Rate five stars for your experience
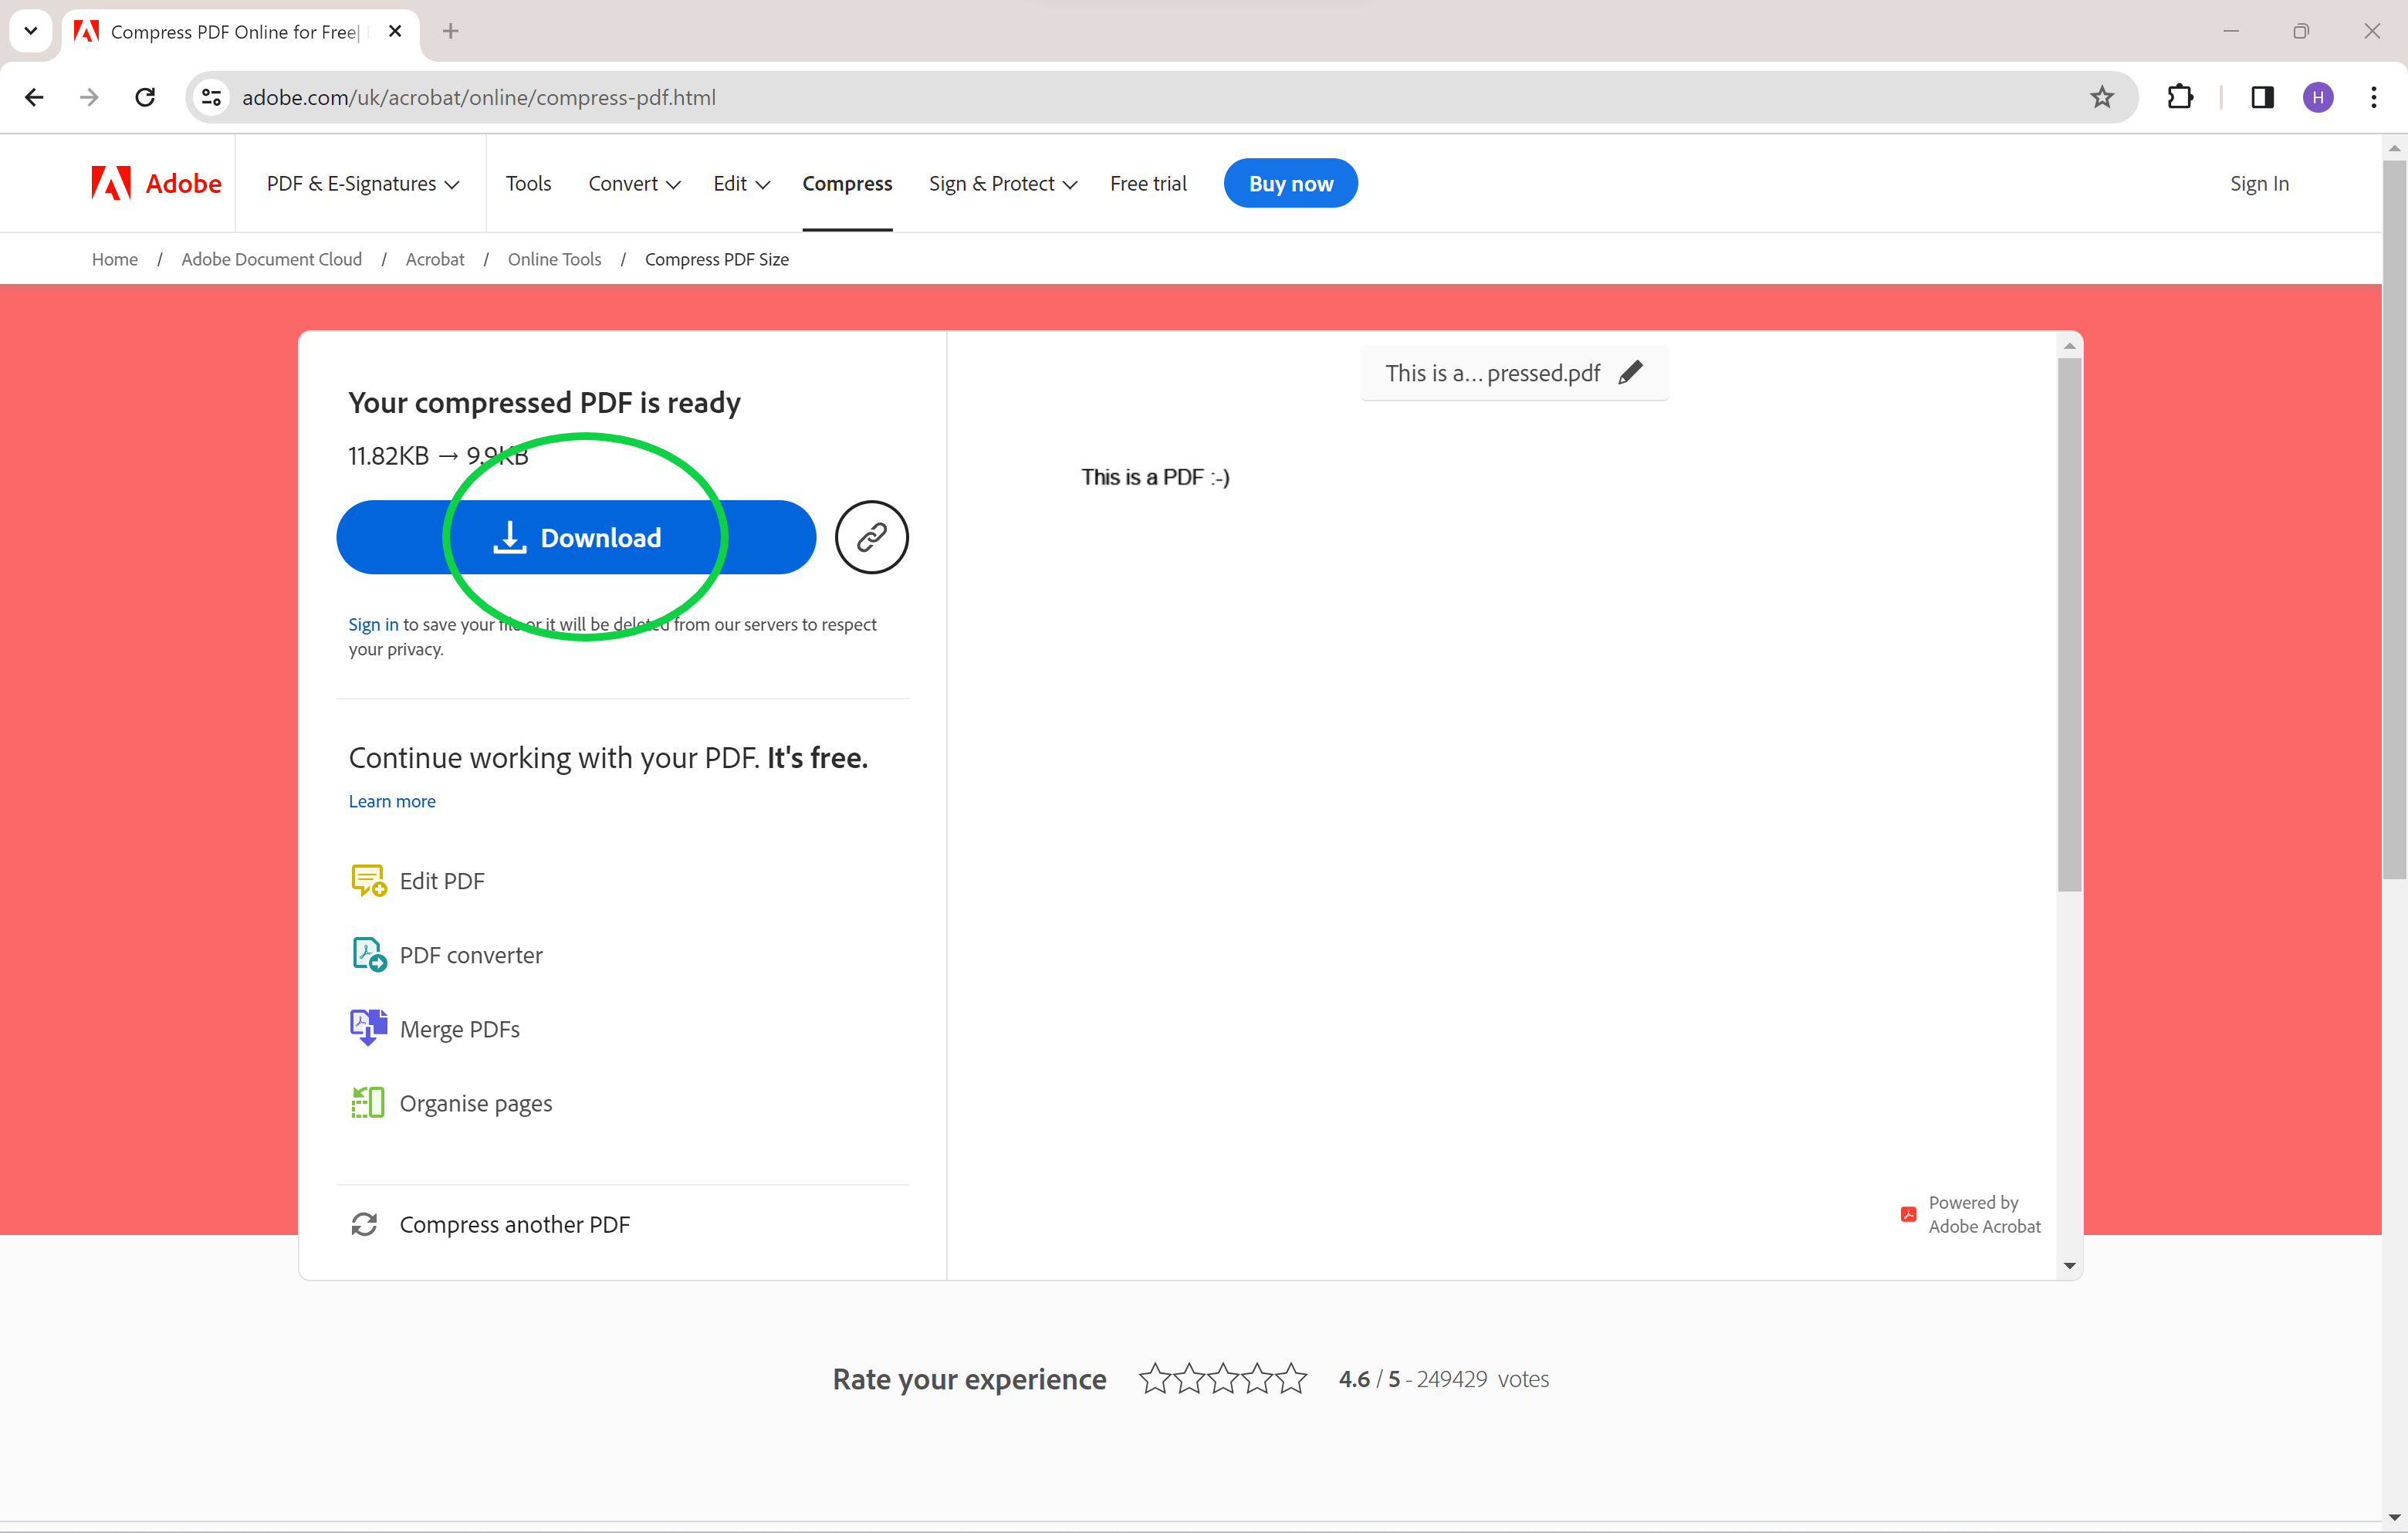2408x1533 pixels. tap(1292, 1378)
